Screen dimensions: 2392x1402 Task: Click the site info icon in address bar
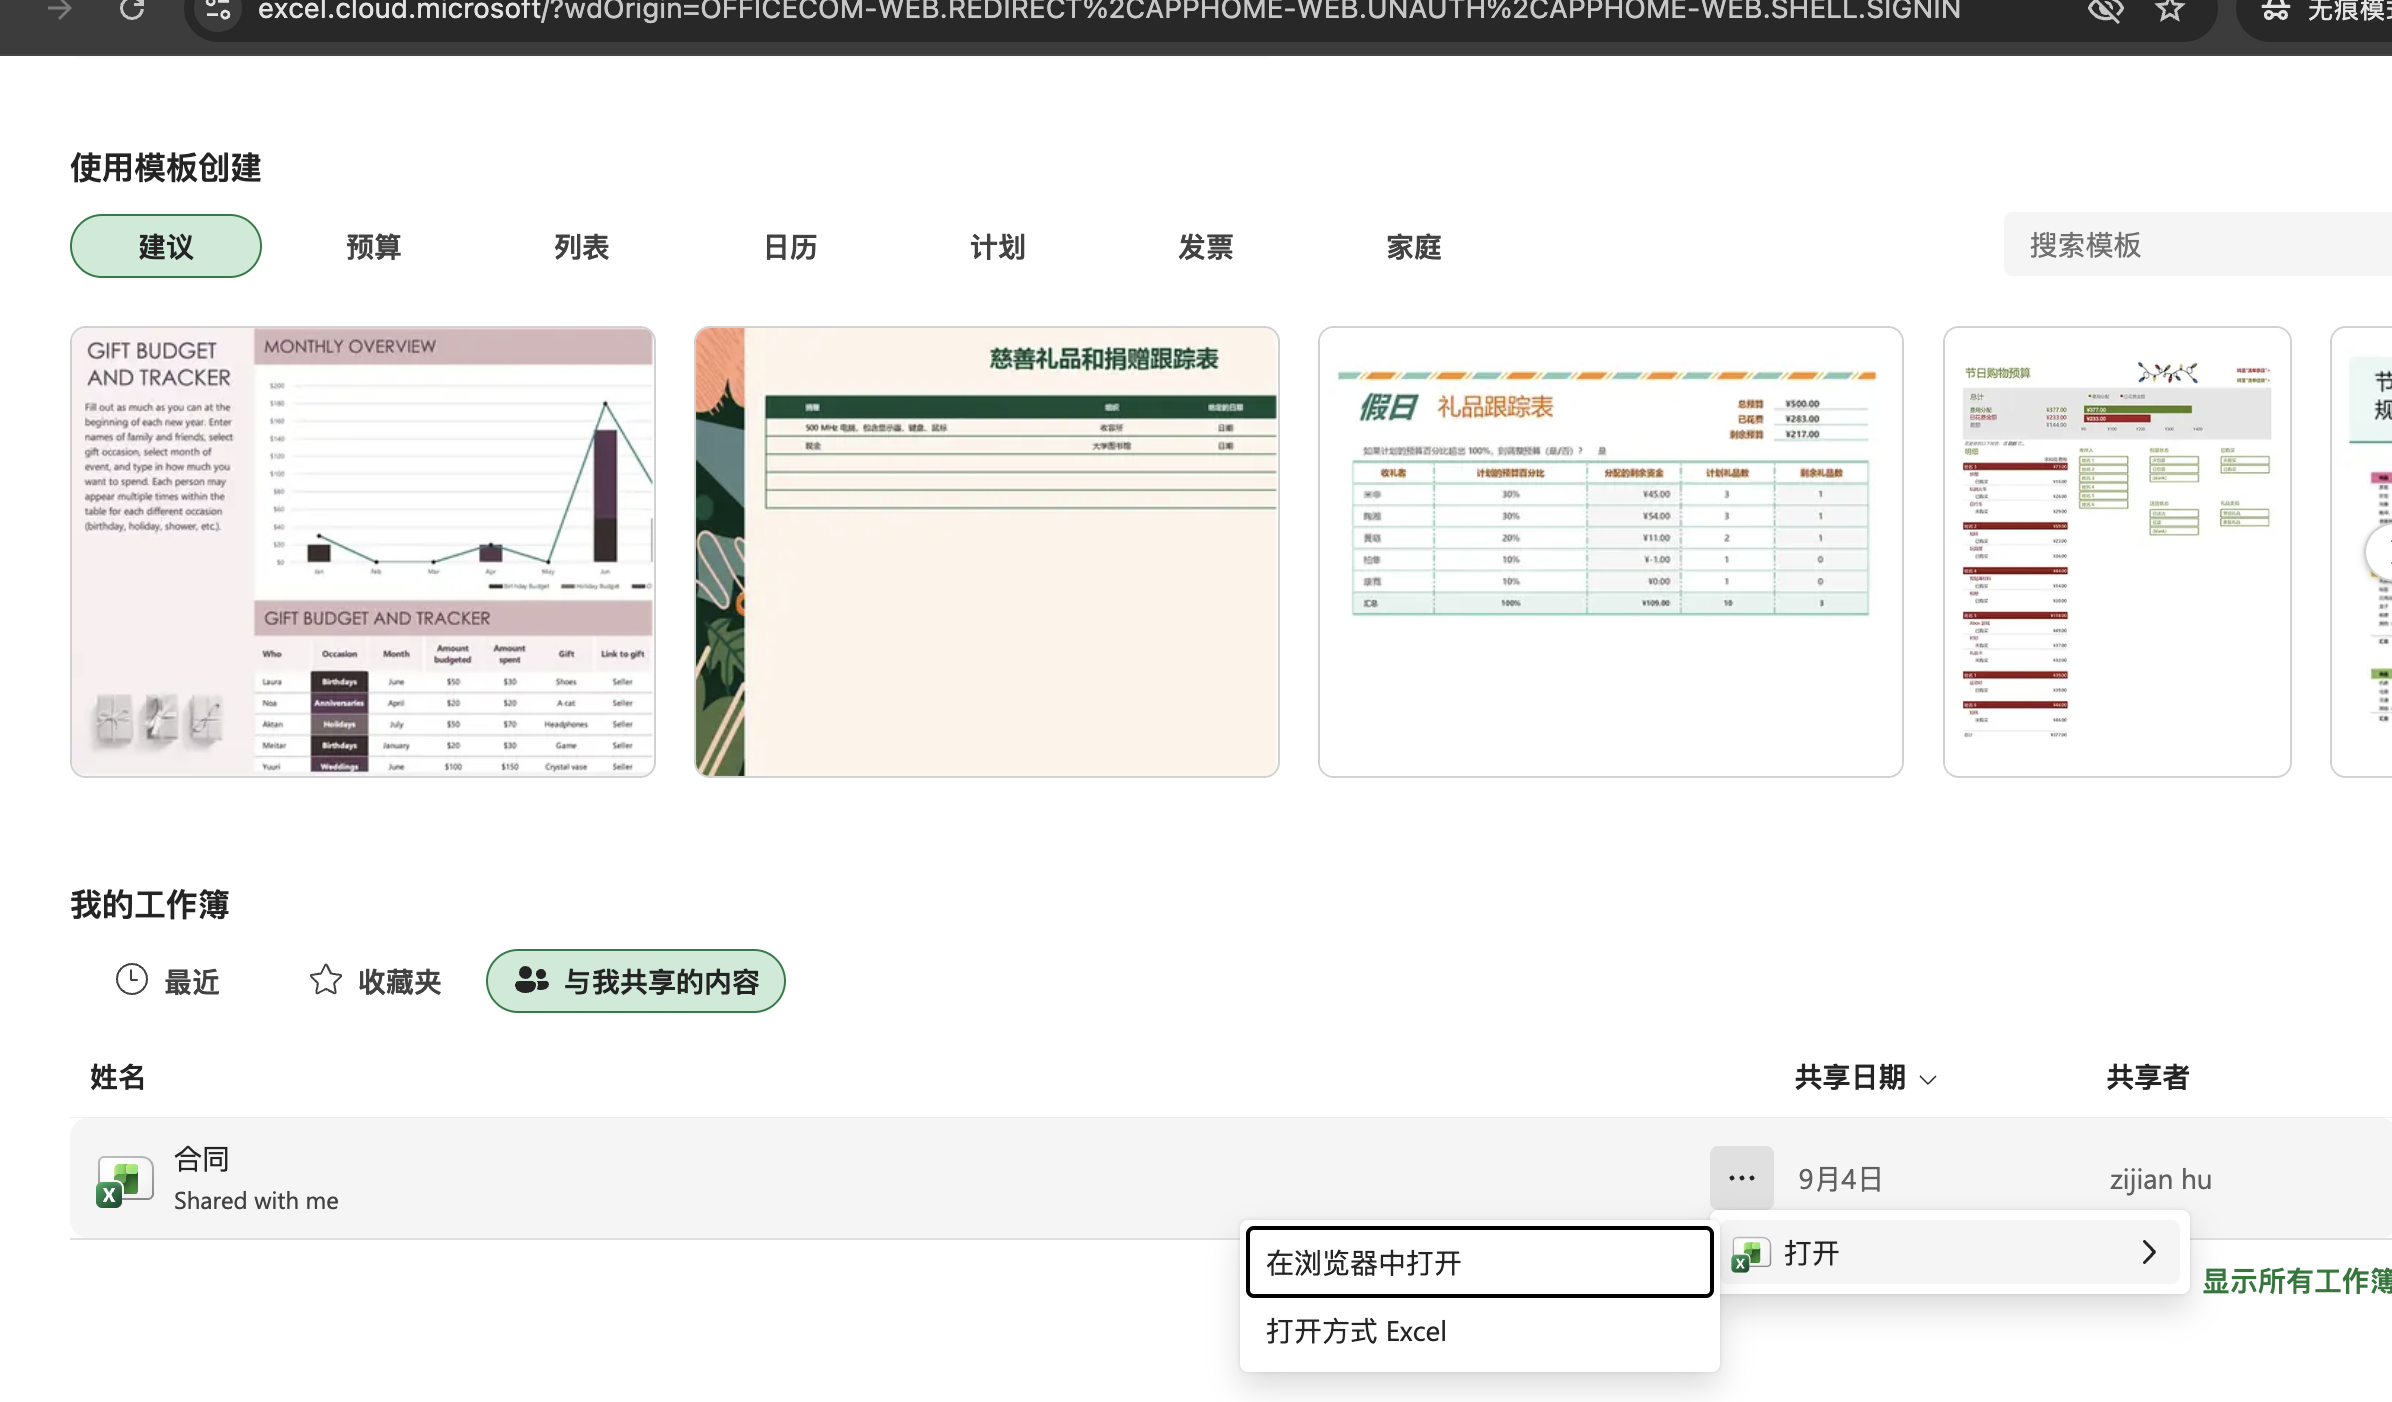click(x=217, y=11)
